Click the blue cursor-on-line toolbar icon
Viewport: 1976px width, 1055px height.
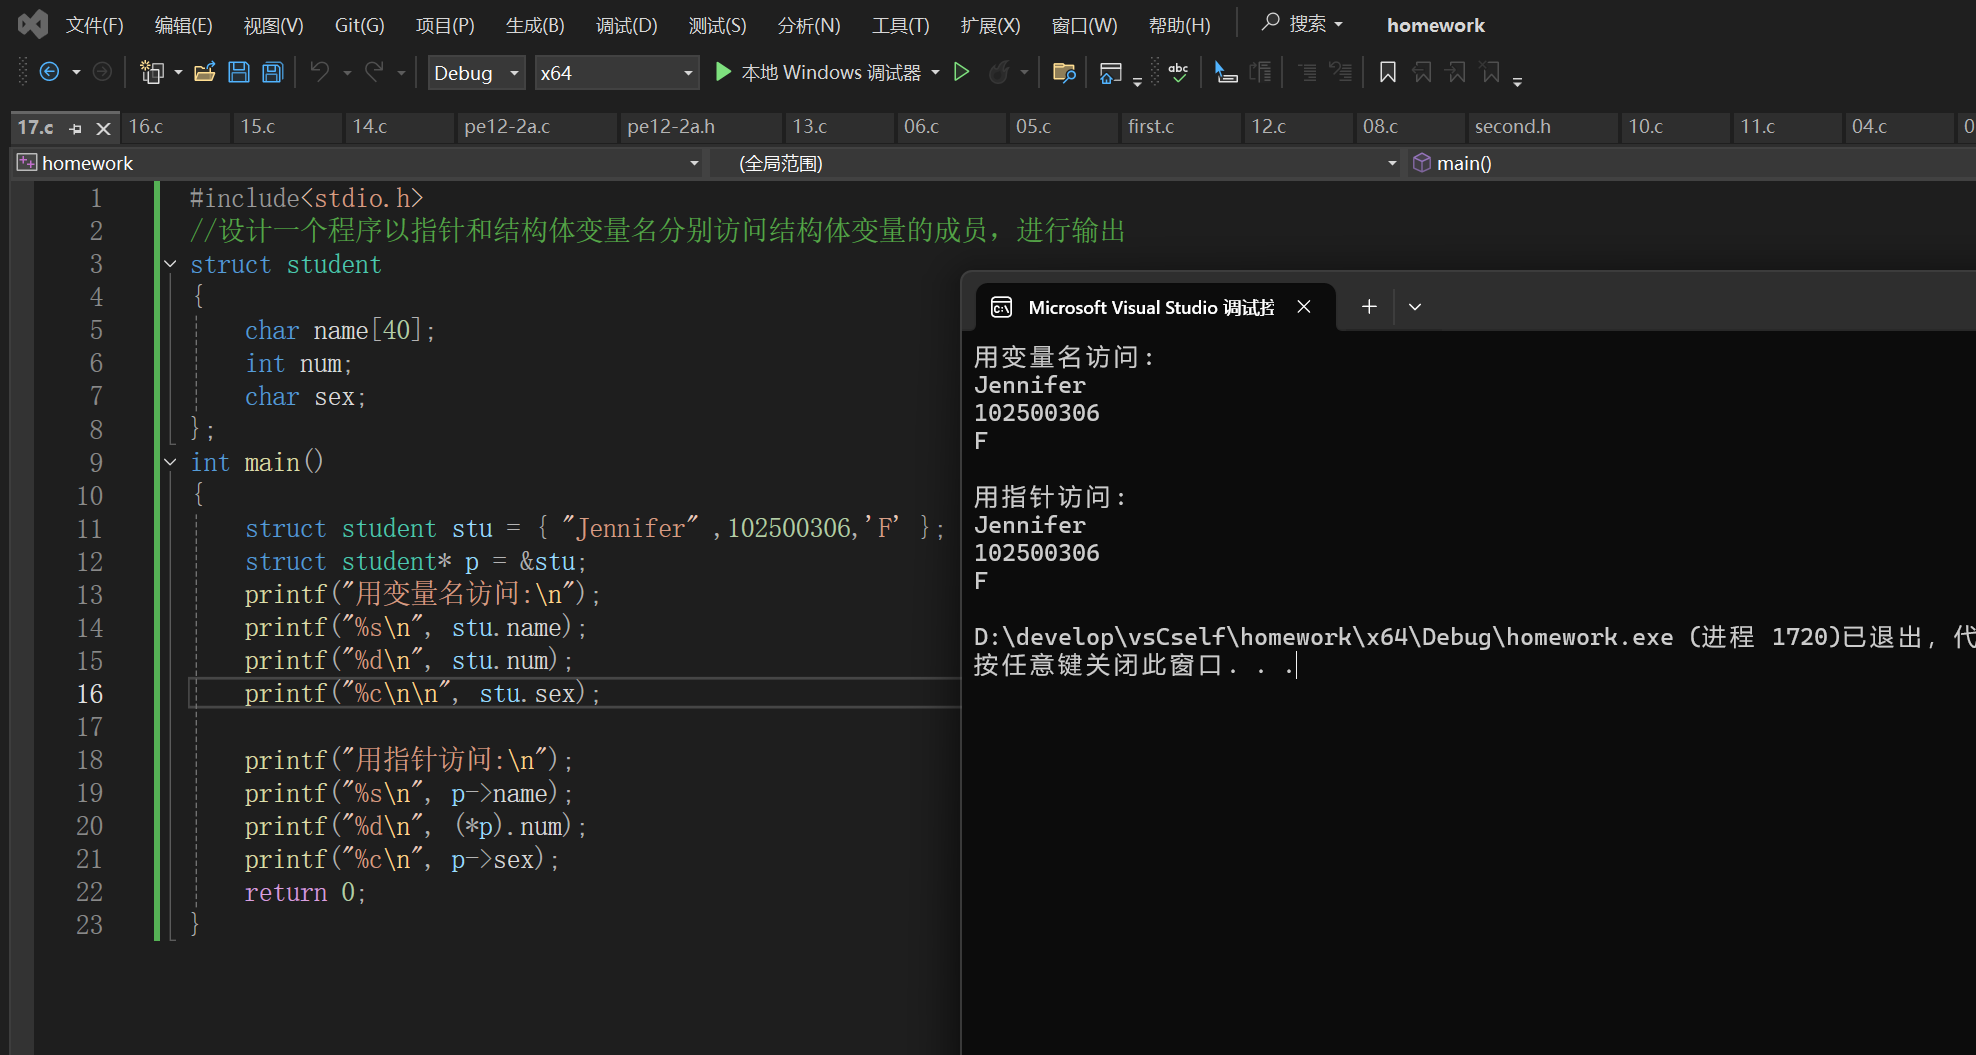click(1226, 72)
